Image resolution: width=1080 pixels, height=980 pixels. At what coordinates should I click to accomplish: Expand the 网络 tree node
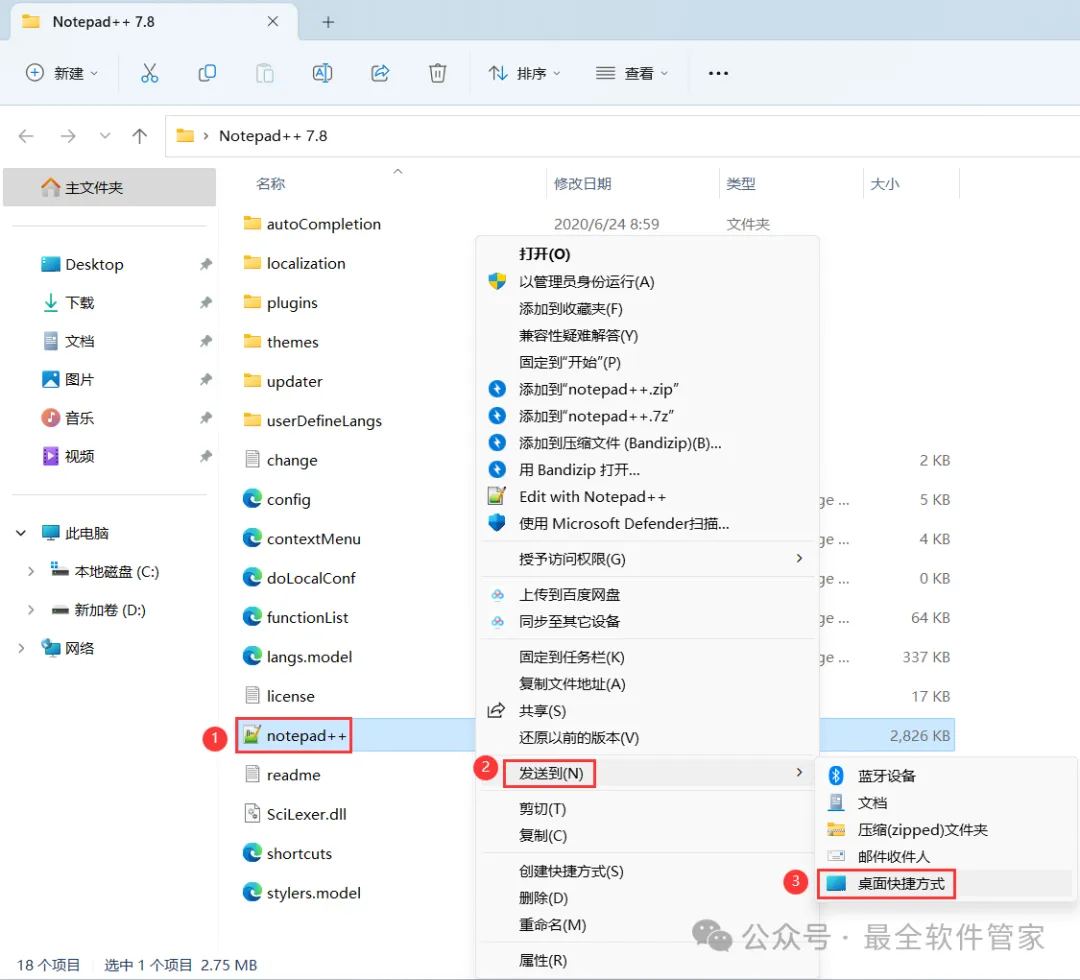(21, 648)
